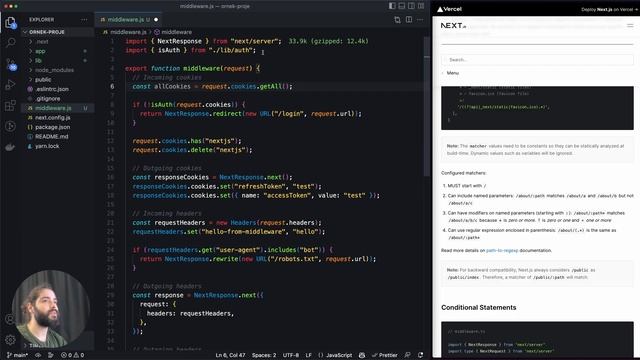Viewport: 640px width, 360px height.
Task: Select middleware.js in the file tree
Action: pos(58,108)
